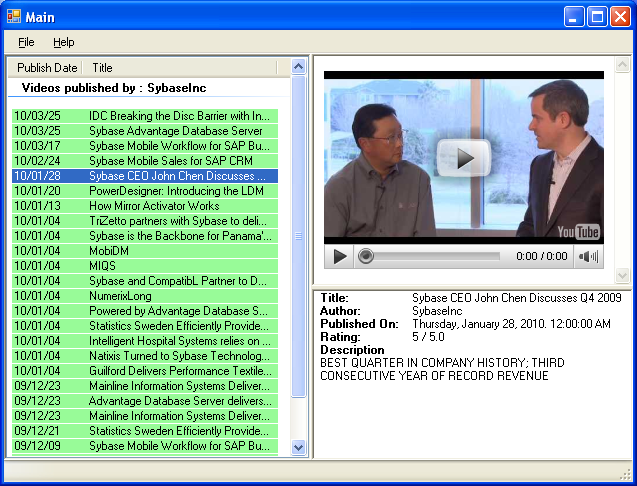
Task: Select 10/01/04 Statistics Sweden video
Action: (x=145, y=326)
